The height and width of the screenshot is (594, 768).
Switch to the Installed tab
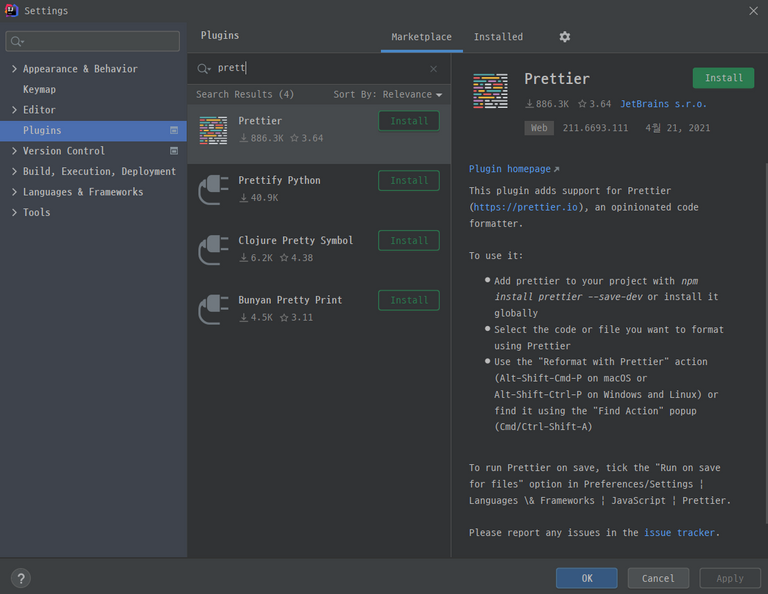click(498, 37)
